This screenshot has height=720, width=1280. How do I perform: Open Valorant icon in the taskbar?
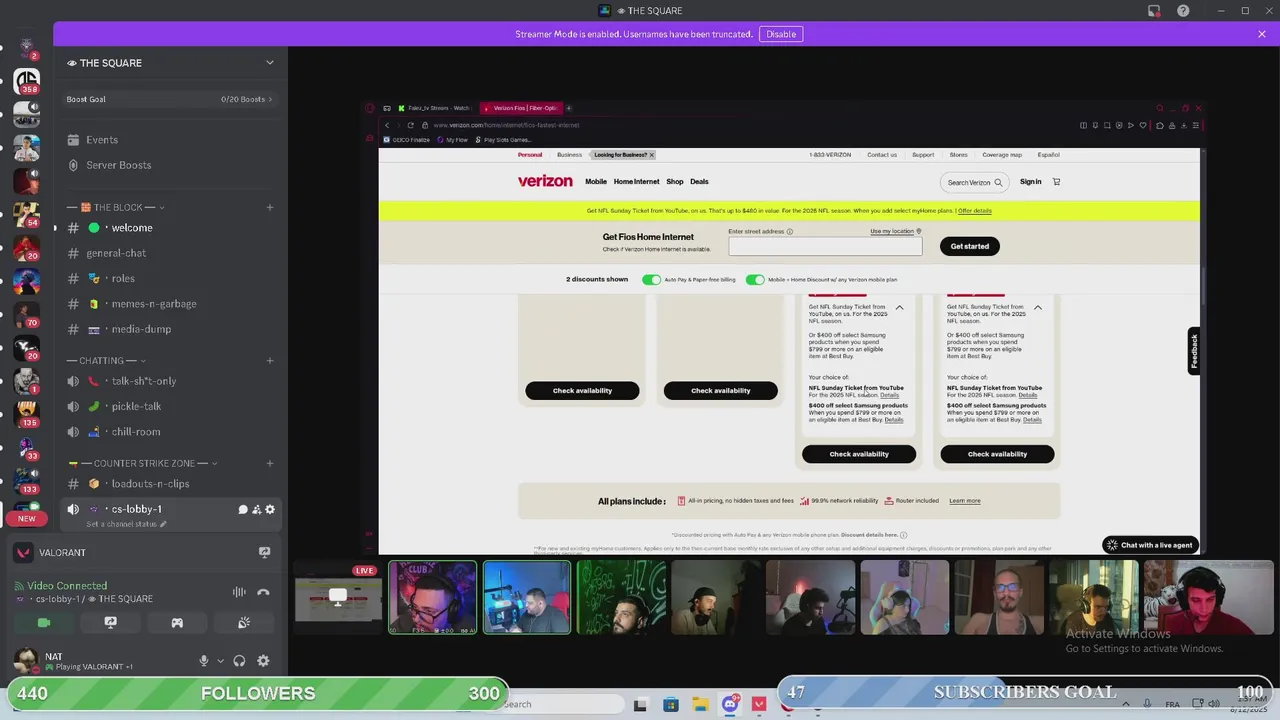(759, 704)
